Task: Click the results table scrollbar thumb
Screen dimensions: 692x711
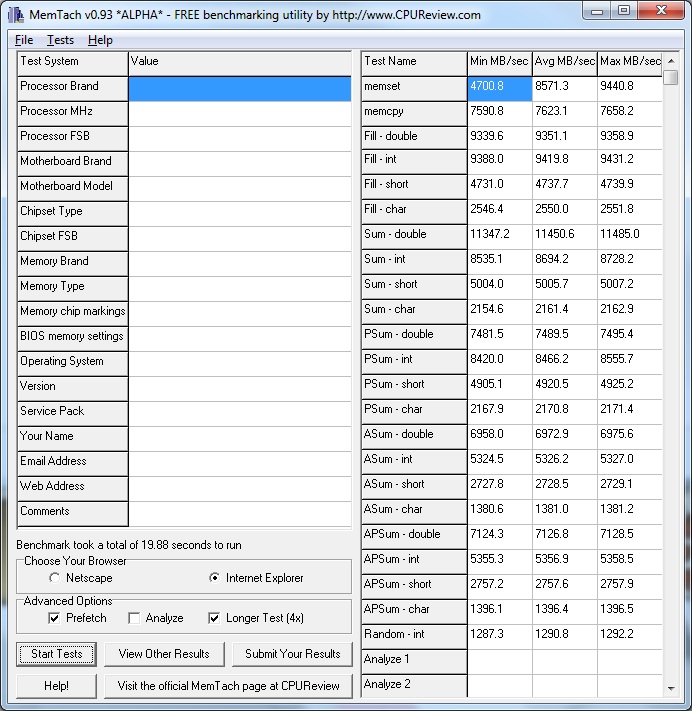Action: pos(671,77)
